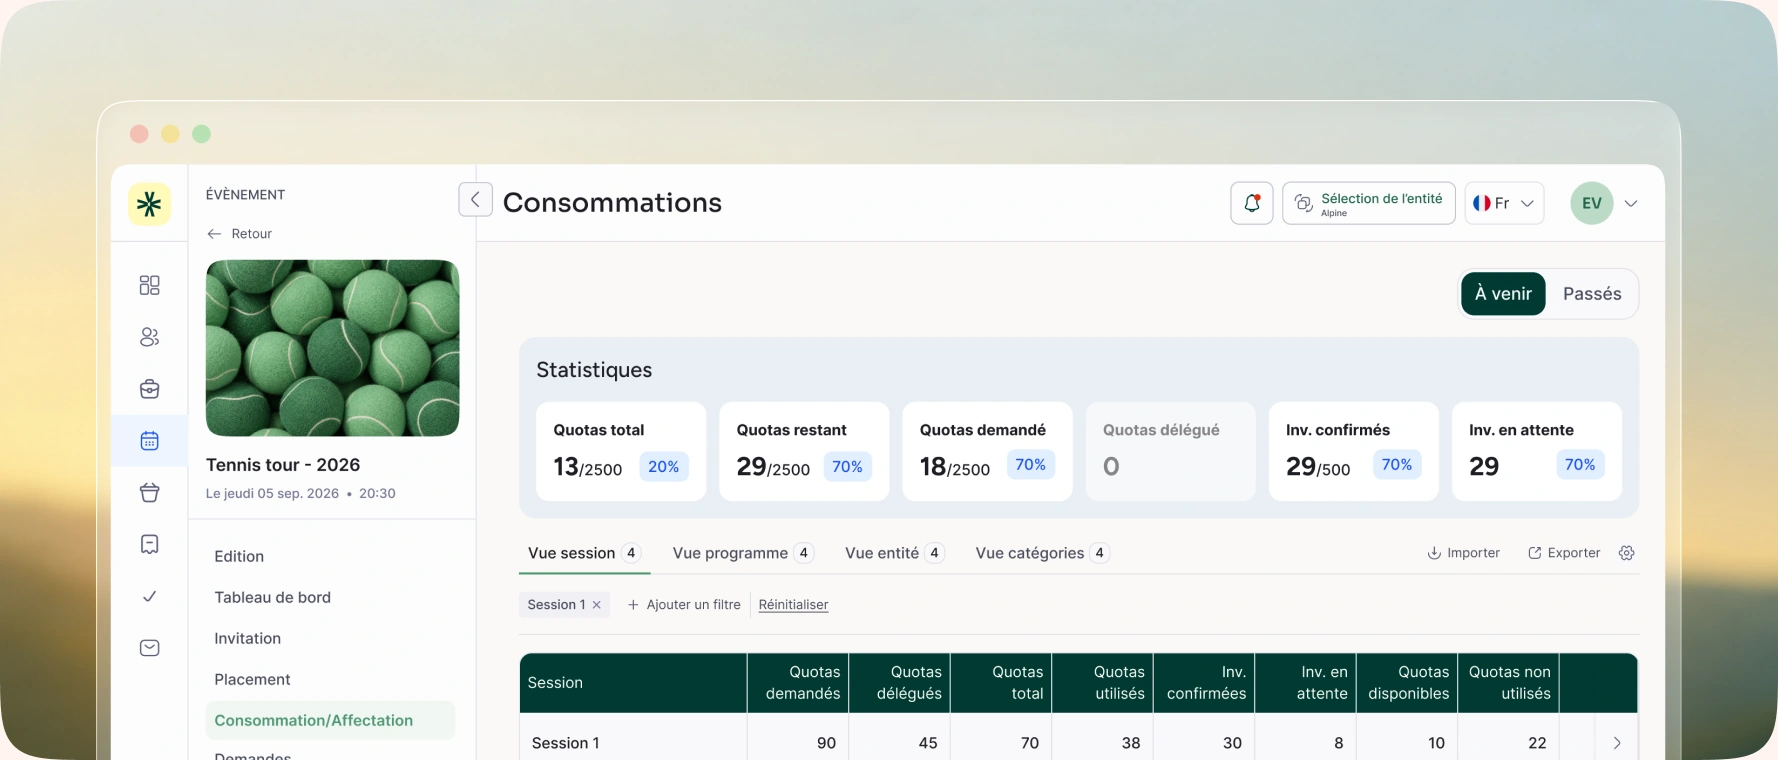
Task: Open the EV avatar profile
Action: tap(1591, 203)
